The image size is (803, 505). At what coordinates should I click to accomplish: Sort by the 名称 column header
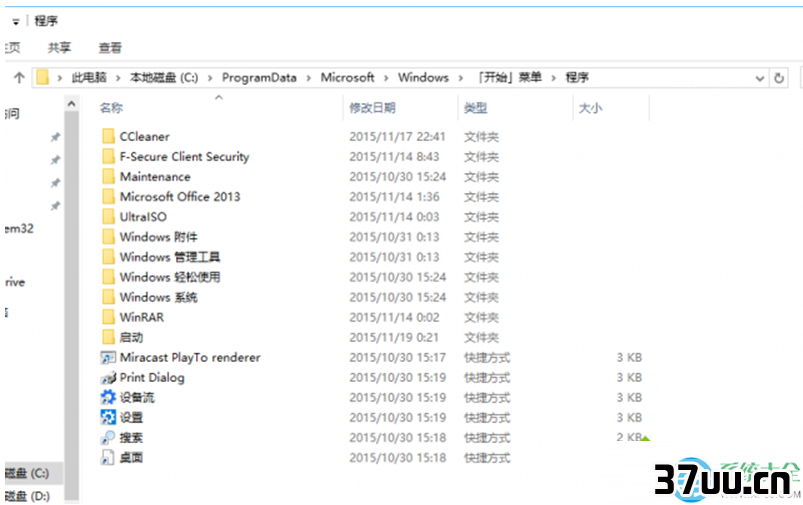(111, 108)
